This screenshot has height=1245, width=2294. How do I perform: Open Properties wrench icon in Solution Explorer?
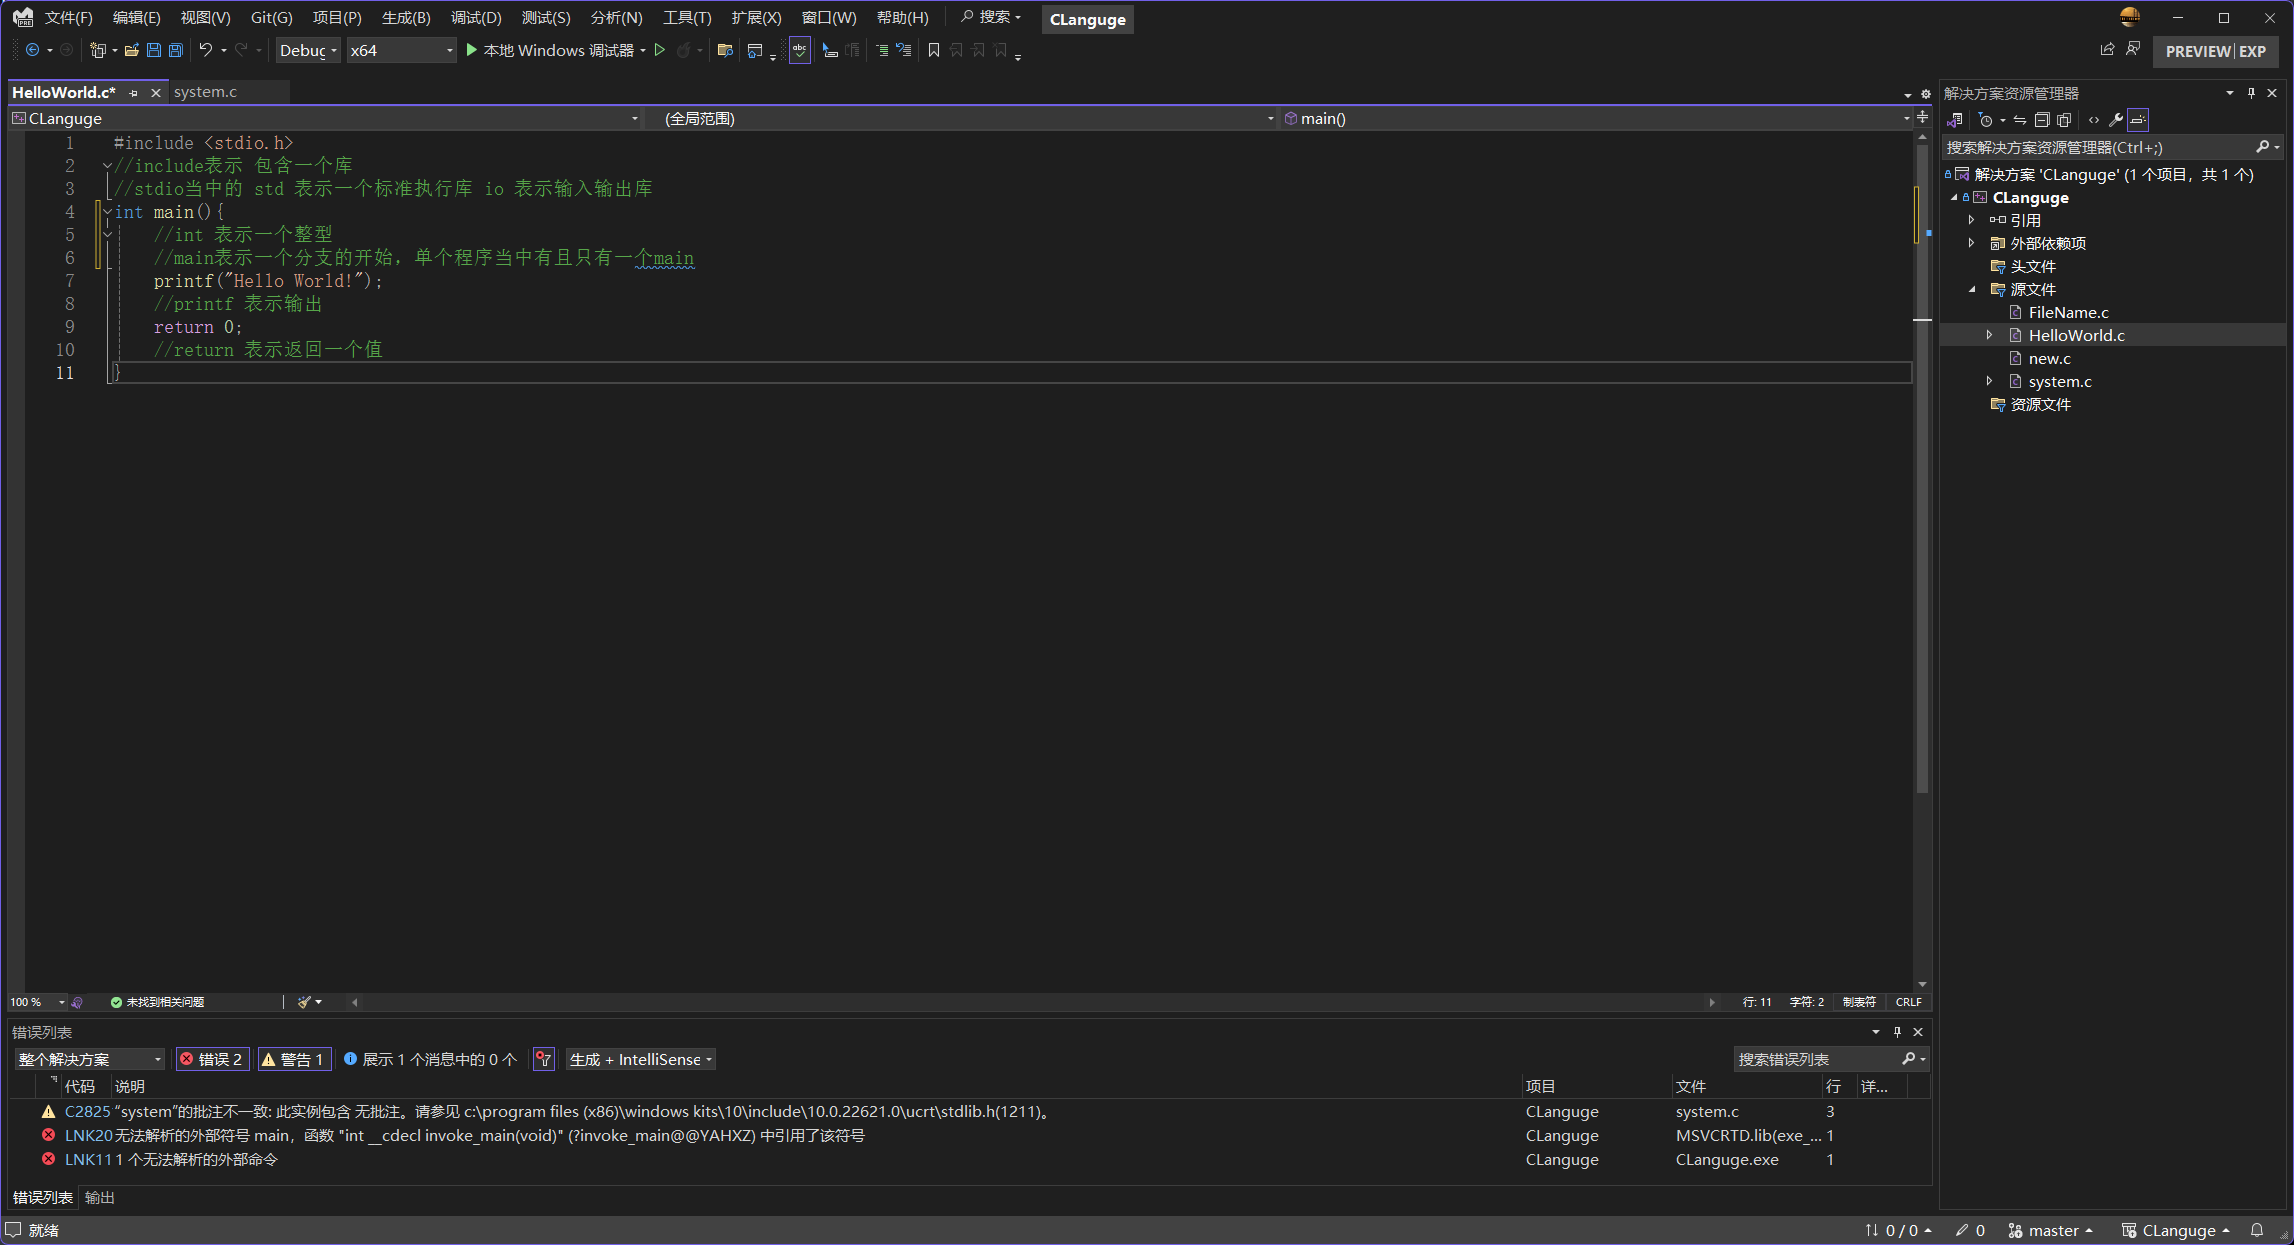click(x=2115, y=120)
